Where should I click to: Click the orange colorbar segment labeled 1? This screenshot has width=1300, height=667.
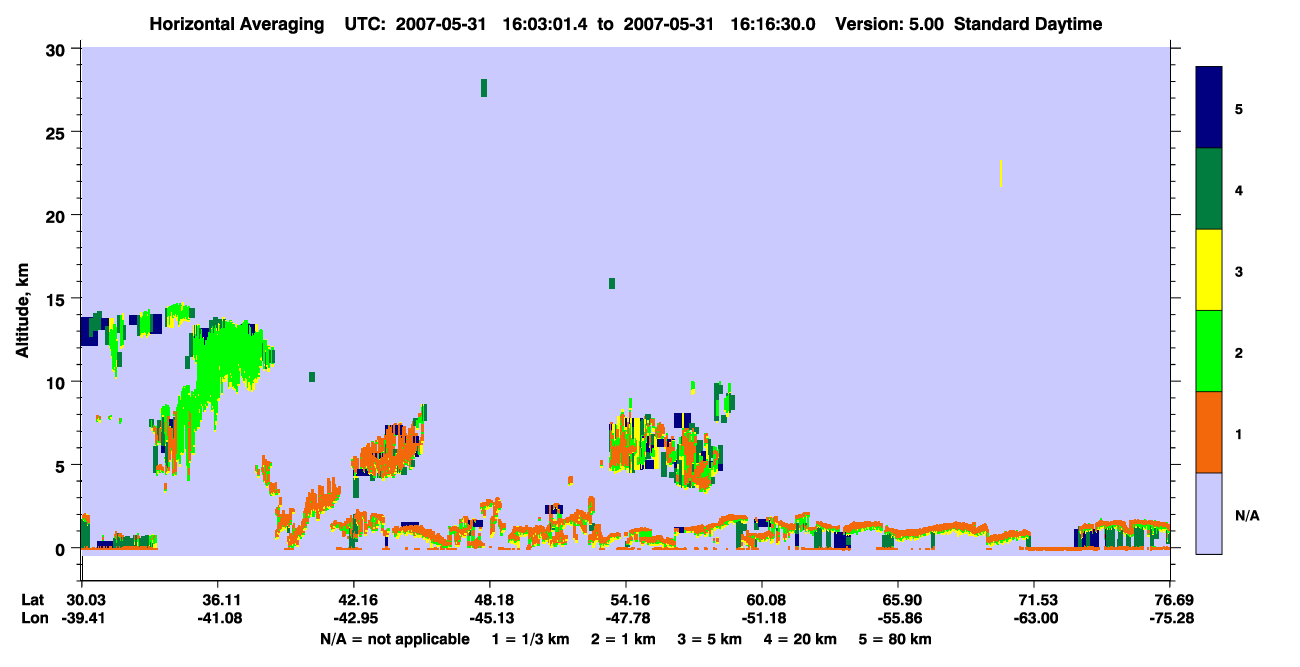click(x=1209, y=432)
